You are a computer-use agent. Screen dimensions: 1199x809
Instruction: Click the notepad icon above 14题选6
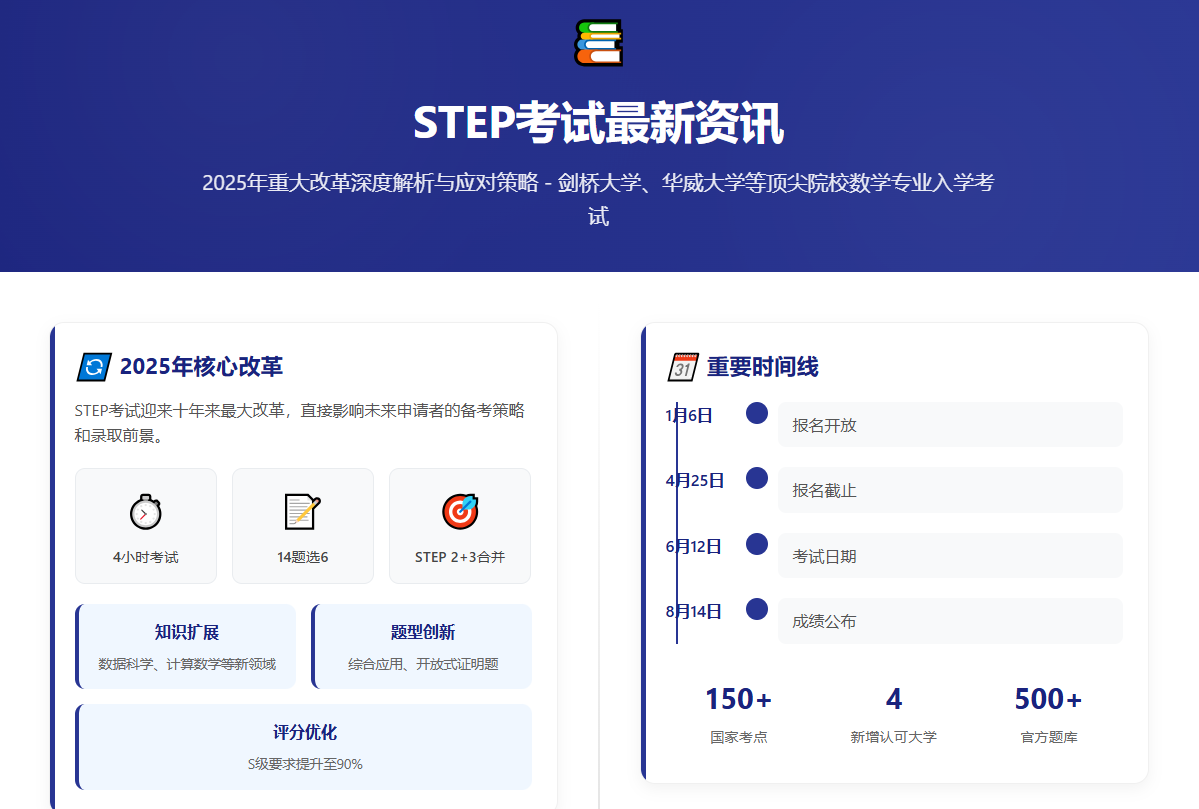point(302,512)
